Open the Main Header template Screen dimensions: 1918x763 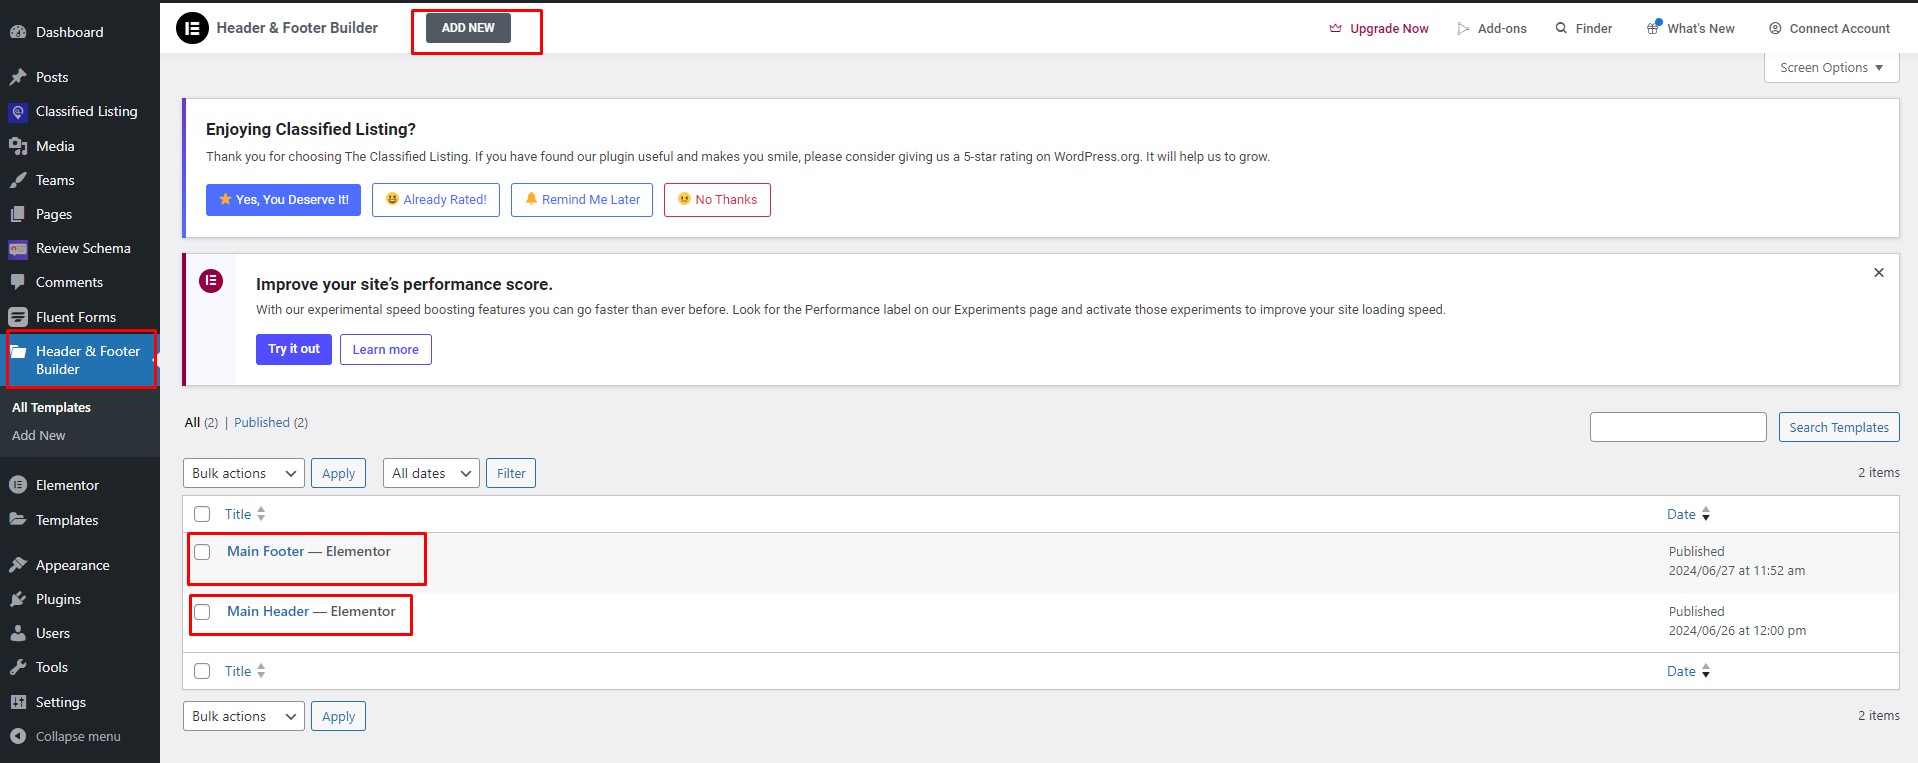tap(268, 611)
